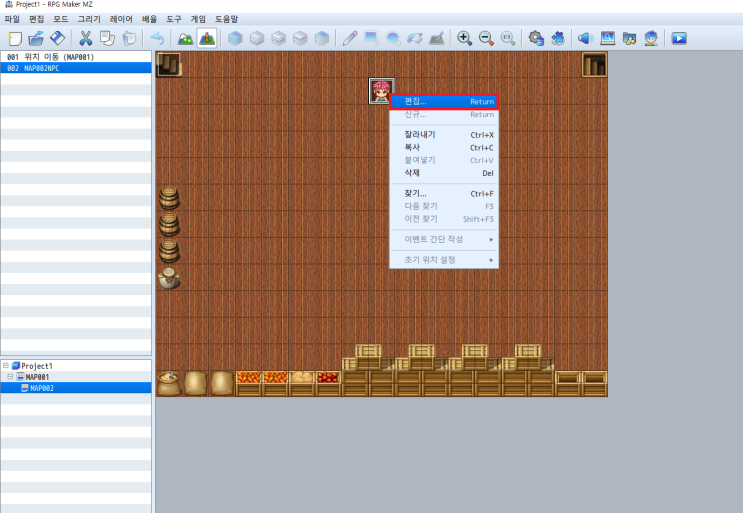Choose 편집... in the context menu

(x=444, y=102)
